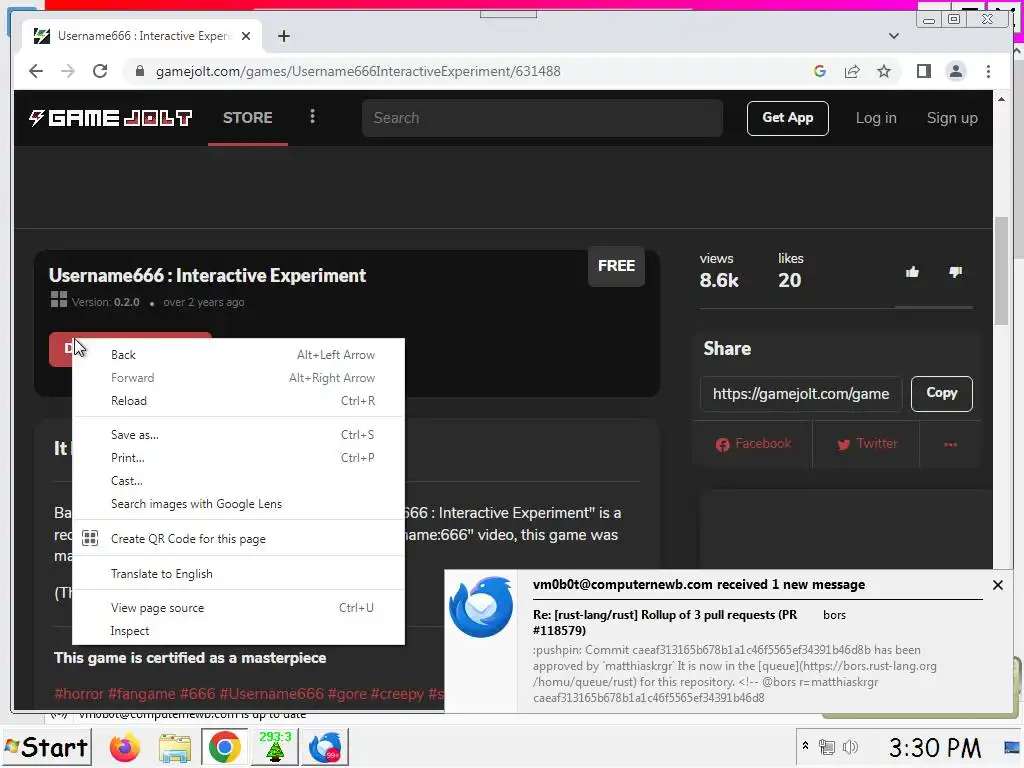Open the Google icon in address bar
The width and height of the screenshot is (1024, 768).
click(x=820, y=71)
